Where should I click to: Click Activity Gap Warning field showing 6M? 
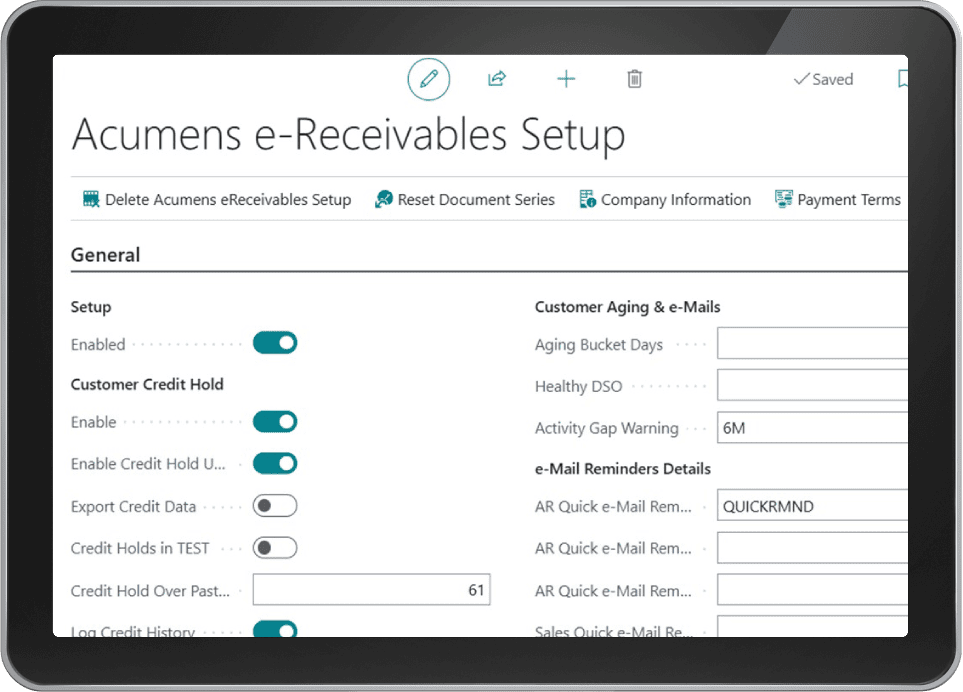pyautogui.click(x=813, y=427)
